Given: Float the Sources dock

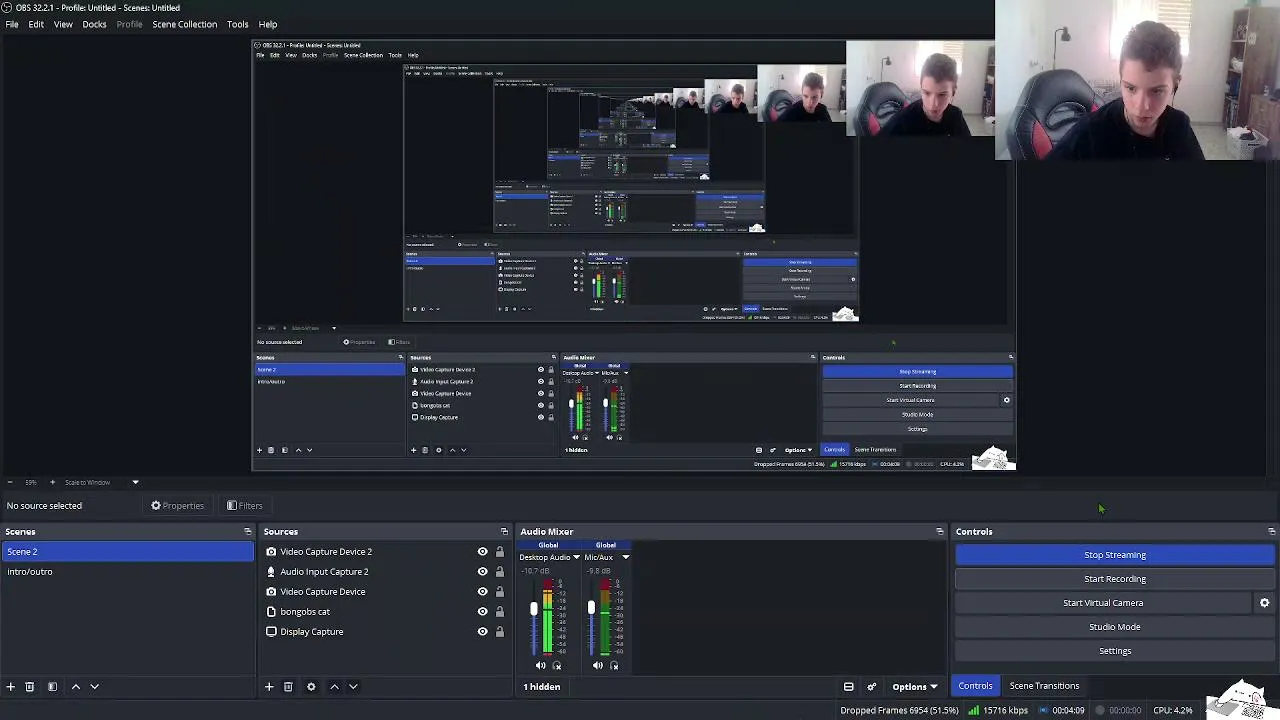Looking at the screenshot, I should pyautogui.click(x=504, y=532).
